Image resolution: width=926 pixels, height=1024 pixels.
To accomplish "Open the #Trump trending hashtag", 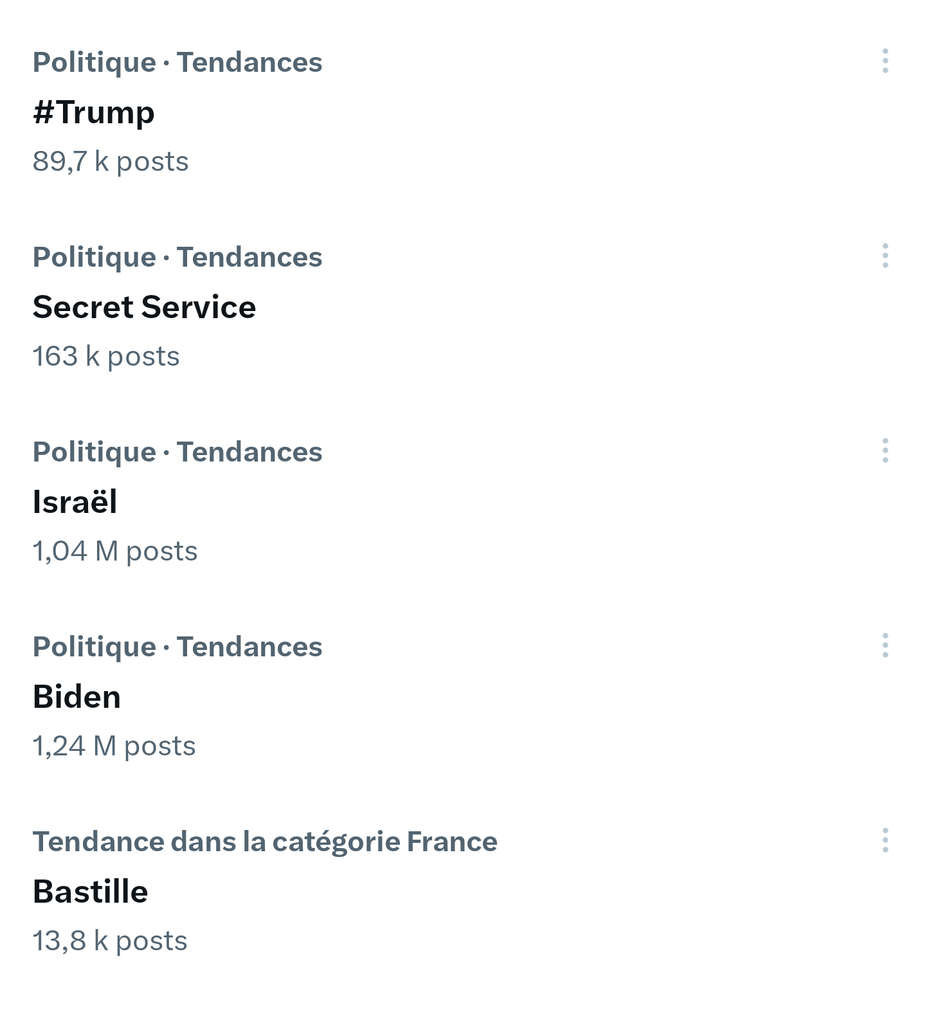I will point(94,112).
